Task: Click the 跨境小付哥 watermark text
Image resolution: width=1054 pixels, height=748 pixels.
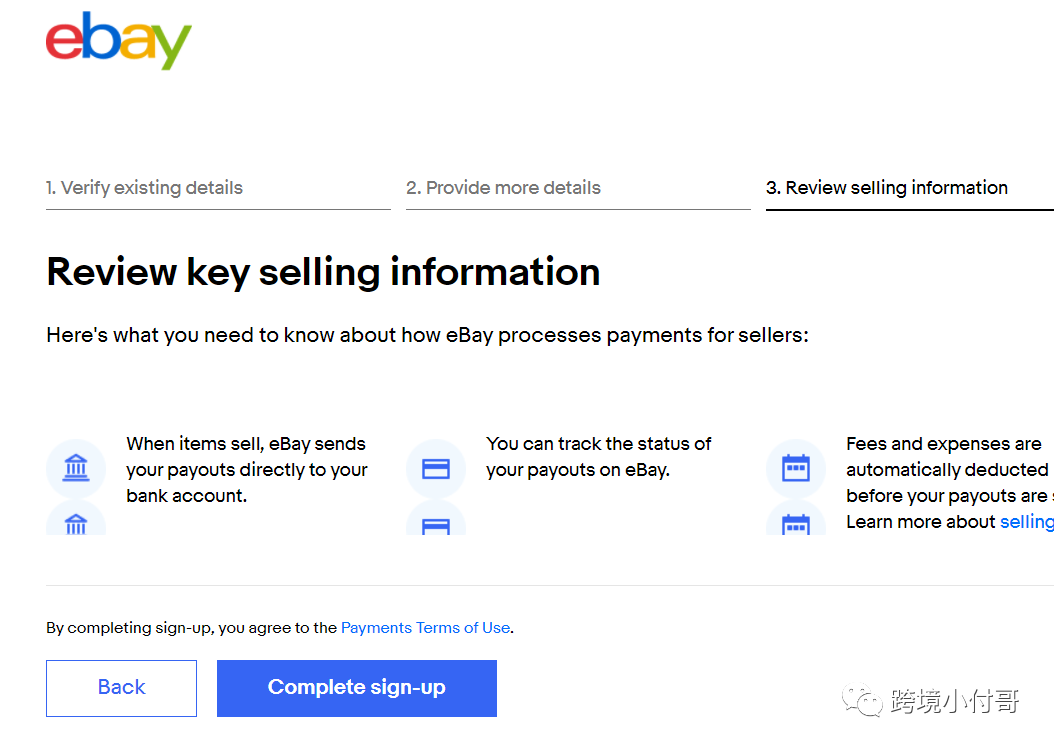Action: point(954,701)
